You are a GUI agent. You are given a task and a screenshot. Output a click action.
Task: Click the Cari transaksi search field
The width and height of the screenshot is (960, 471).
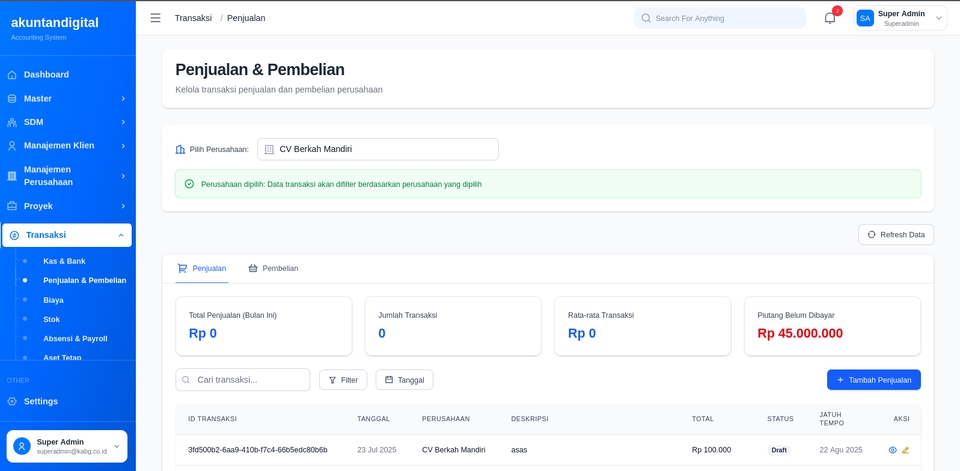point(243,380)
